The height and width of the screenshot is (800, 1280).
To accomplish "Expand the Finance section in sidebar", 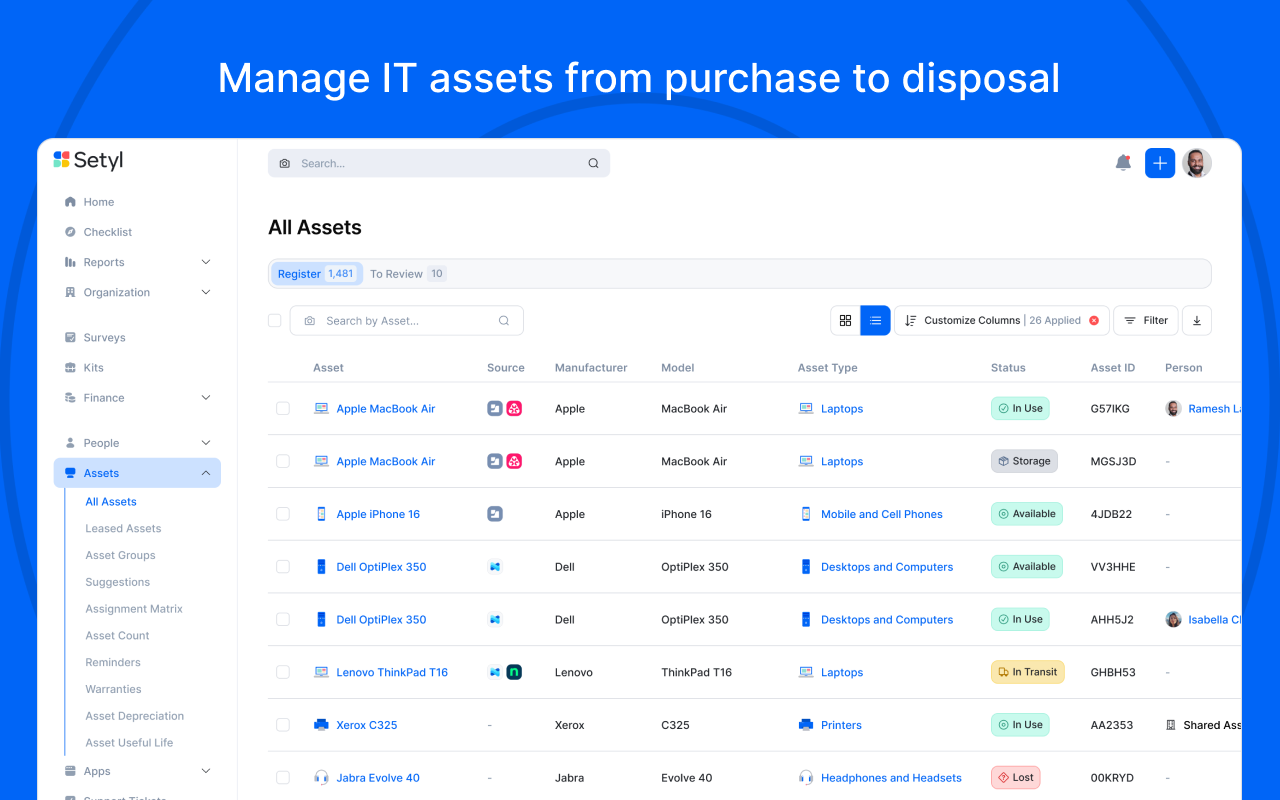I will [x=206, y=397].
